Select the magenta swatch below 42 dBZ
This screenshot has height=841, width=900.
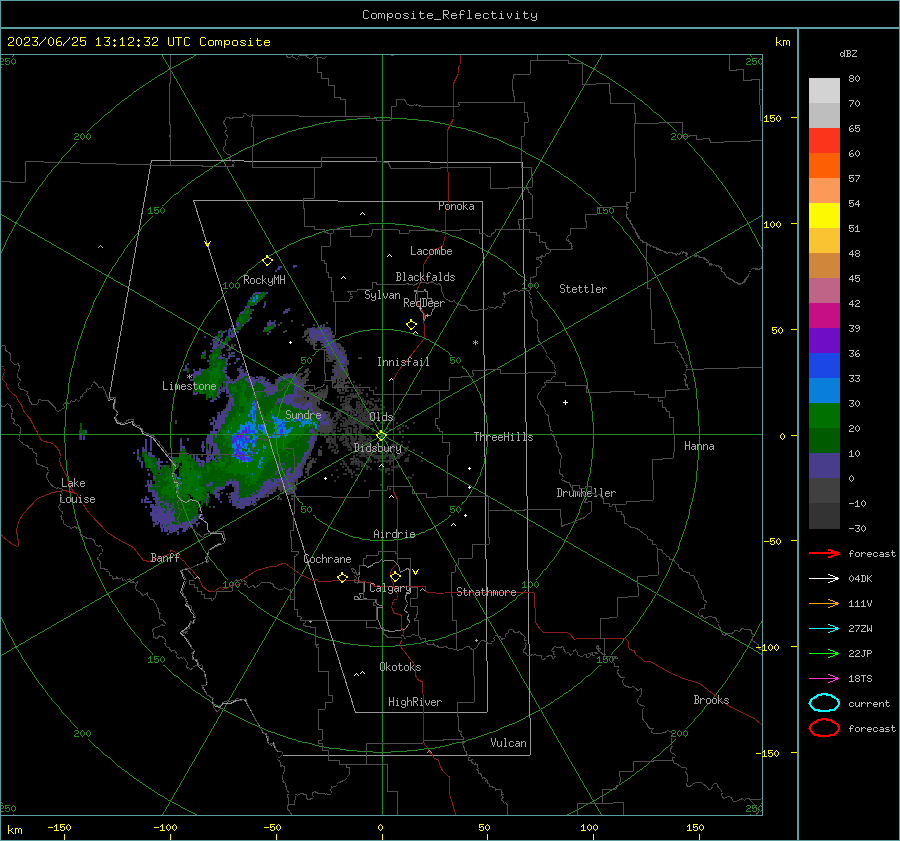[x=824, y=315]
